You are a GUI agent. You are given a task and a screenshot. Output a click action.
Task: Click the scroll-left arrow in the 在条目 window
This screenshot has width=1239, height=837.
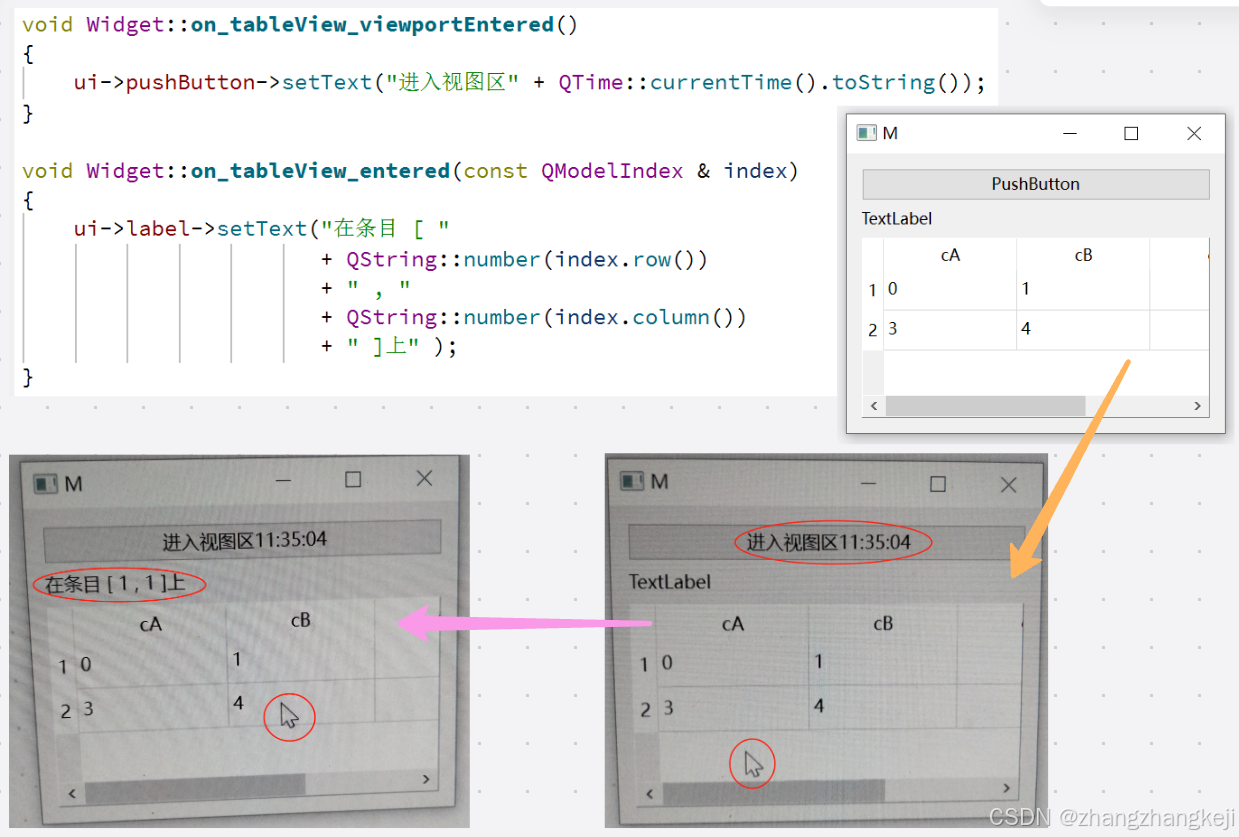pyautogui.click(x=71, y=793)
